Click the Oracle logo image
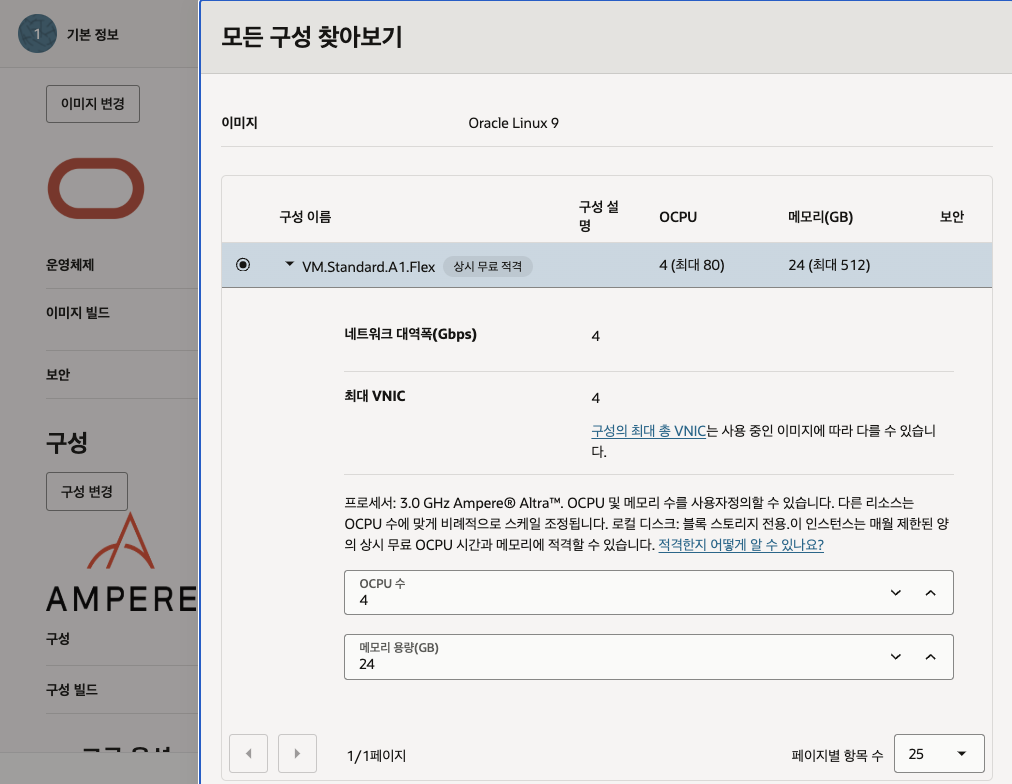Screen dimensions: 1012x784 [96, 188]
